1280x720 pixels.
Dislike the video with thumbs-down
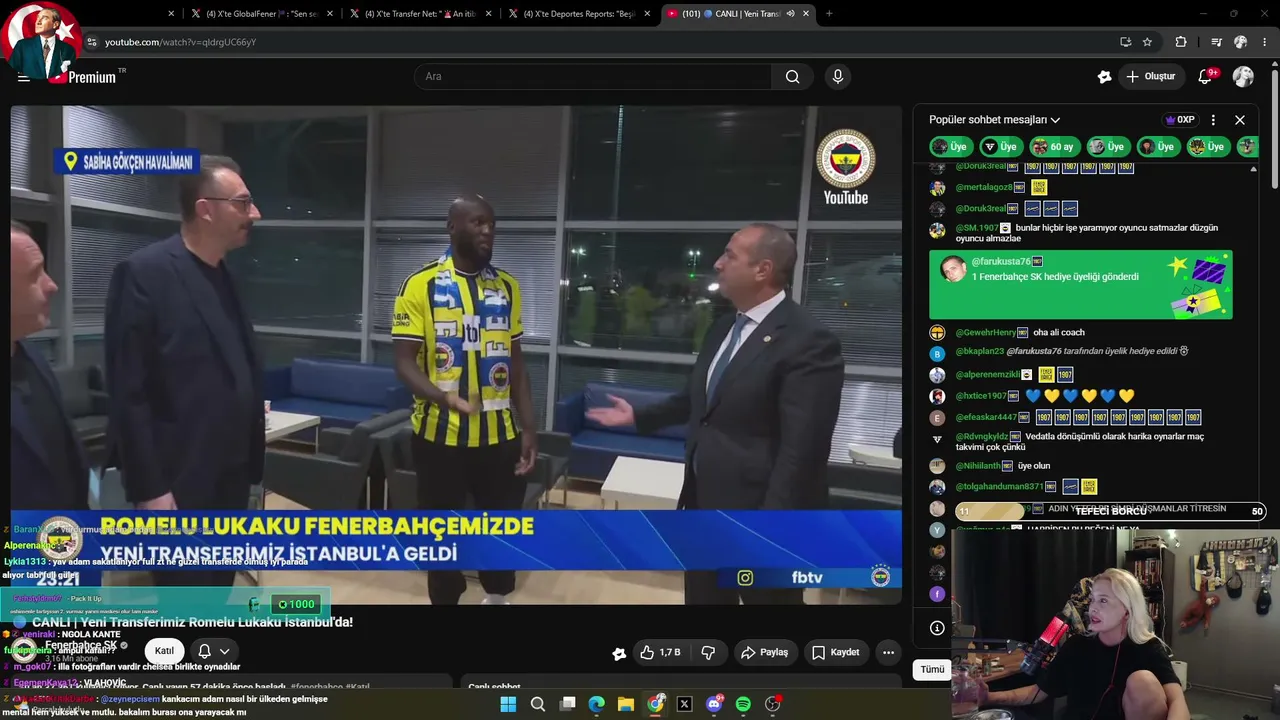[x=708, y=652]
